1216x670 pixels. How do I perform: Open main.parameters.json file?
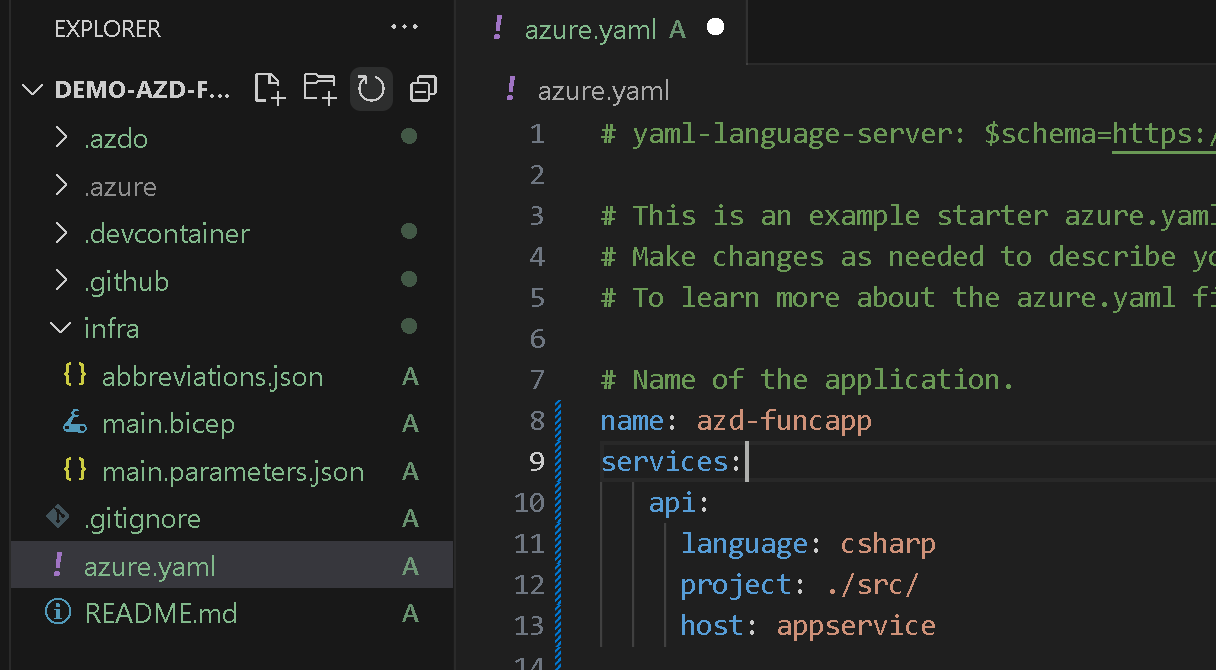232,472
